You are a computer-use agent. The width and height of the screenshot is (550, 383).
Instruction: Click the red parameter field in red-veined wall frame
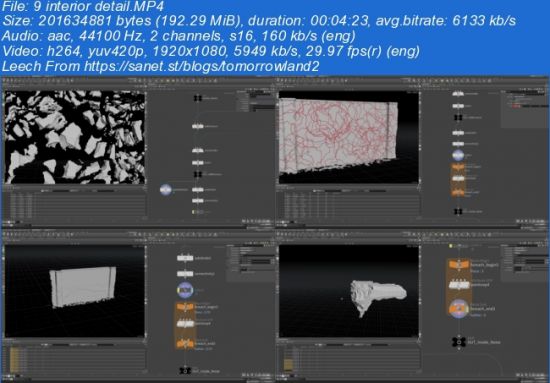pyautogui.click(x=517, y=106)
